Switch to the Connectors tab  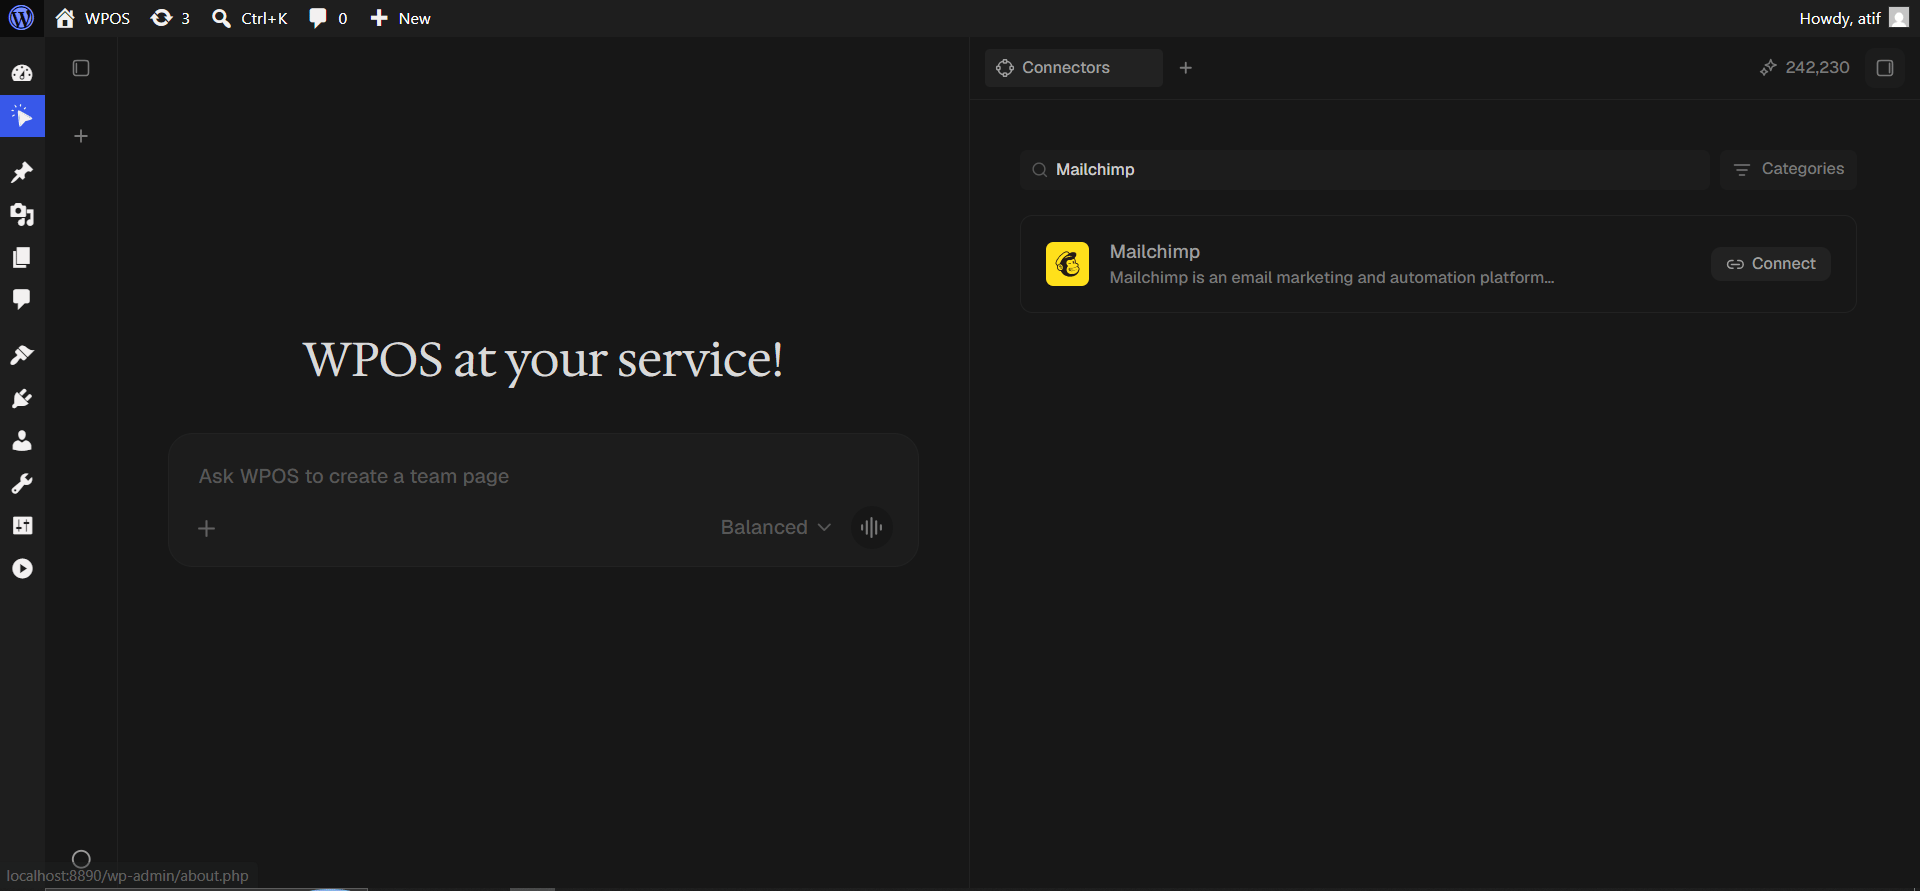(x=1073, y=68)
